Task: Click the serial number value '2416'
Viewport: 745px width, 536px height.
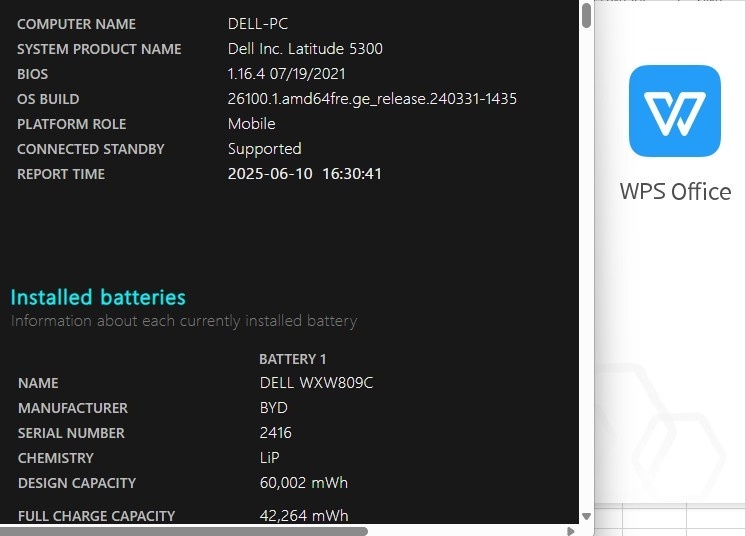Action: (276, 433)
